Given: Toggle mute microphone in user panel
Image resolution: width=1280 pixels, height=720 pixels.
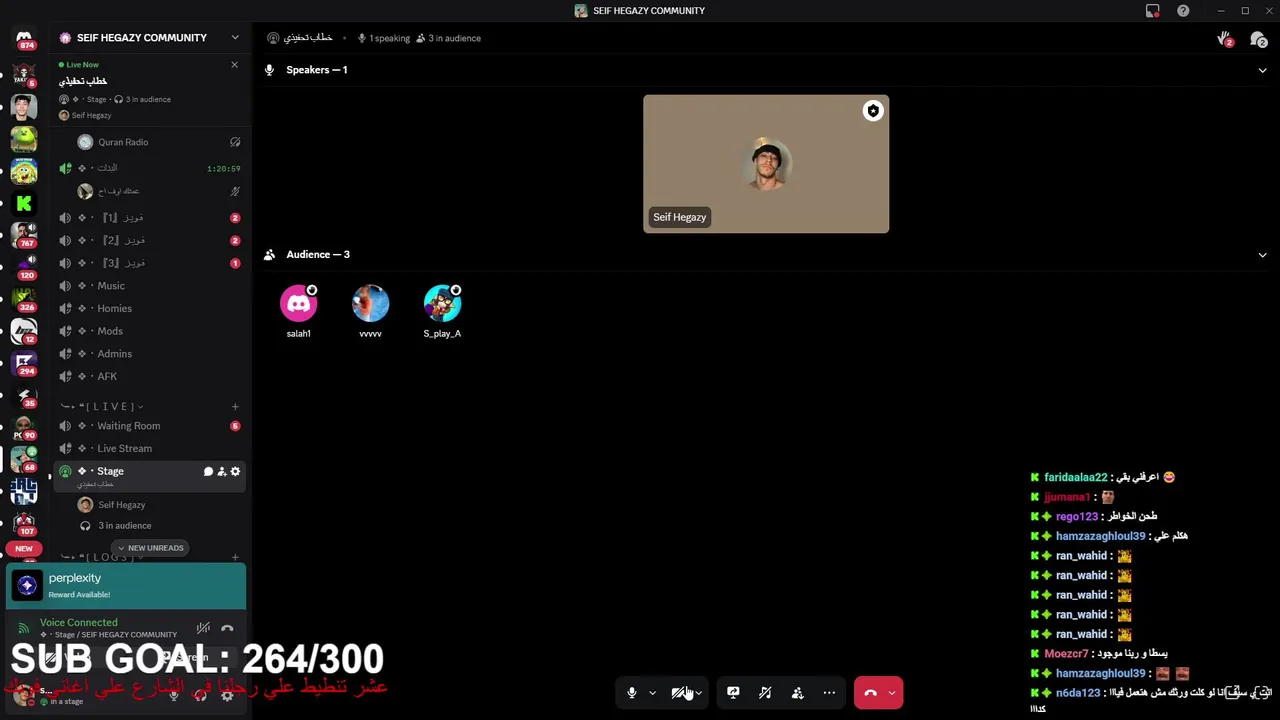Looking at the screenshot, I should pyautogui.click(x=173, y=696).
